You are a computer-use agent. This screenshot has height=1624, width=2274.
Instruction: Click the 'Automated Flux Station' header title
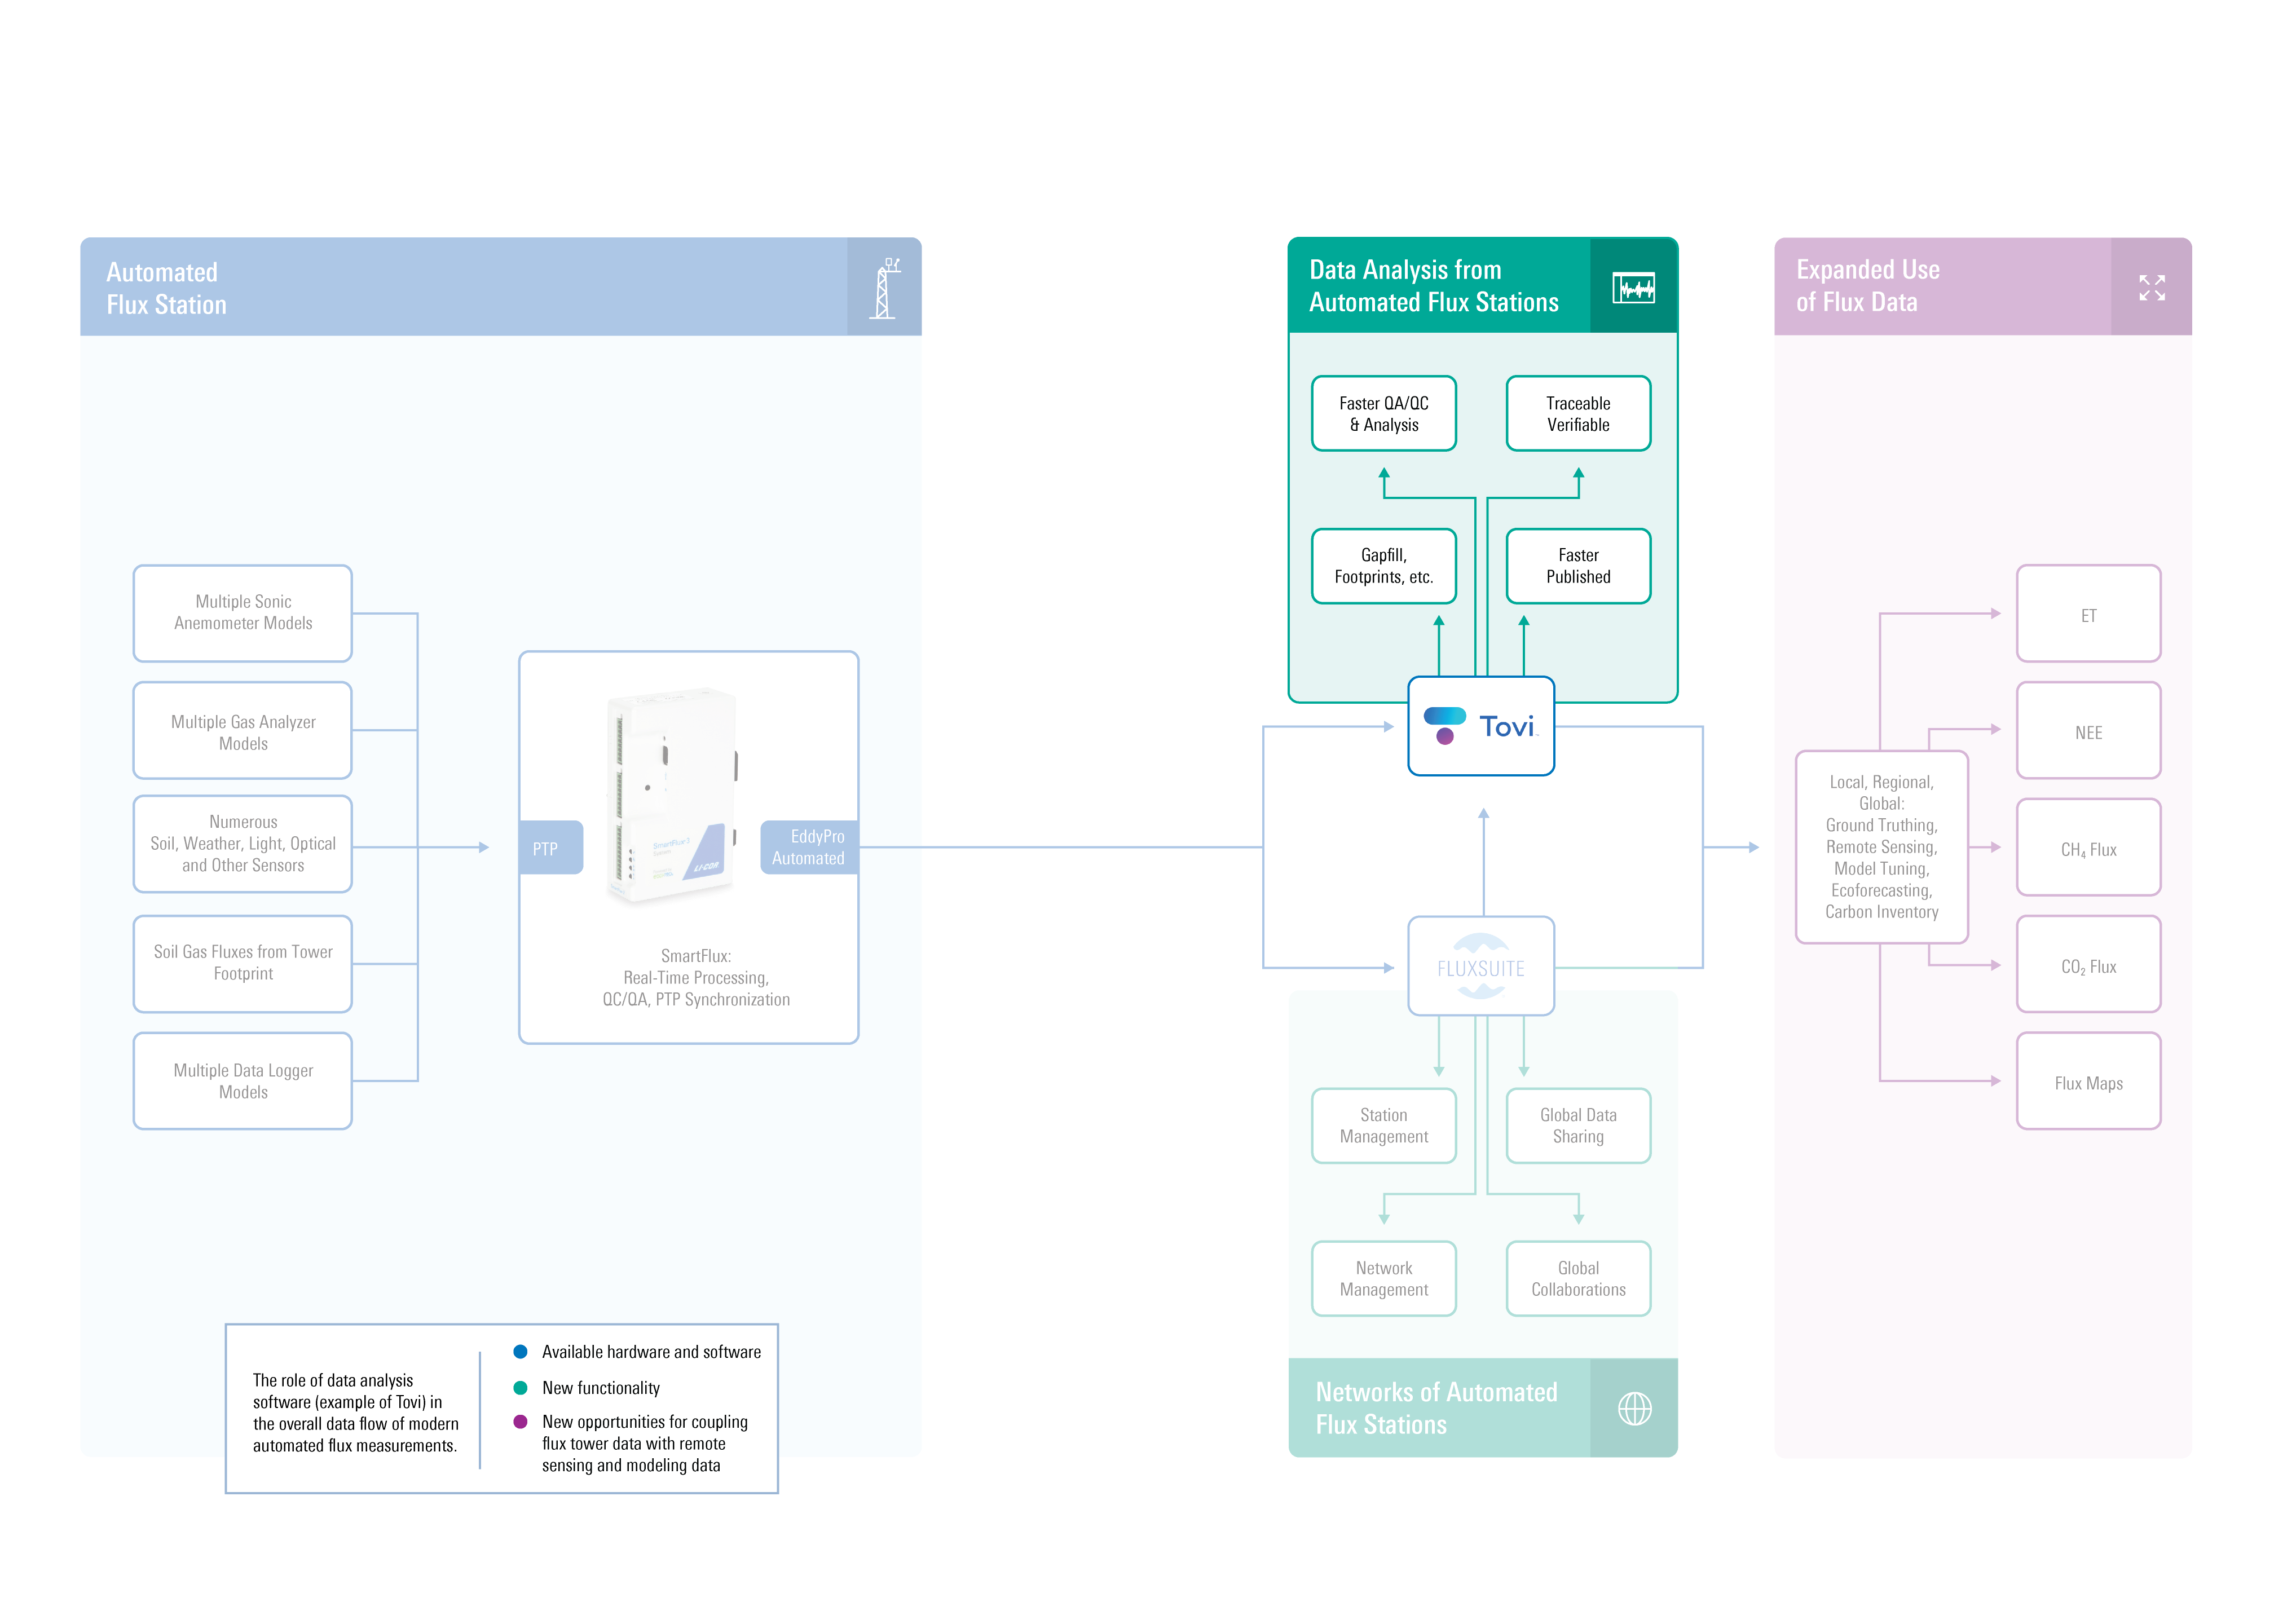click(166, 288)
